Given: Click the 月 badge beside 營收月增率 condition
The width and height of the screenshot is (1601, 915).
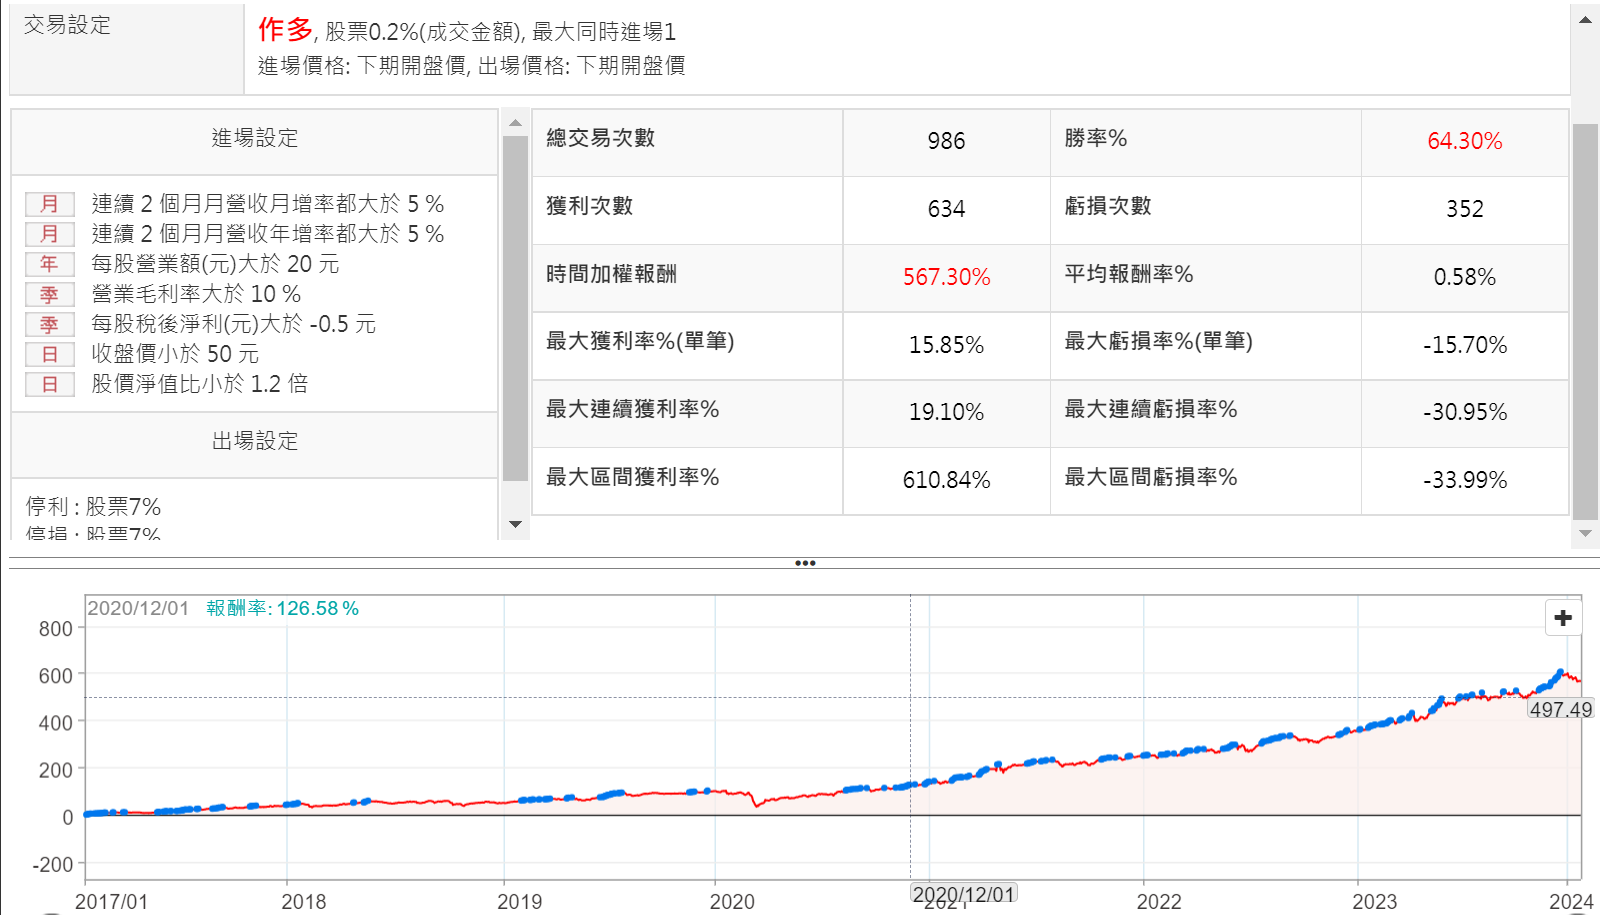Looking at the screenshot, I should pos(50,205).
